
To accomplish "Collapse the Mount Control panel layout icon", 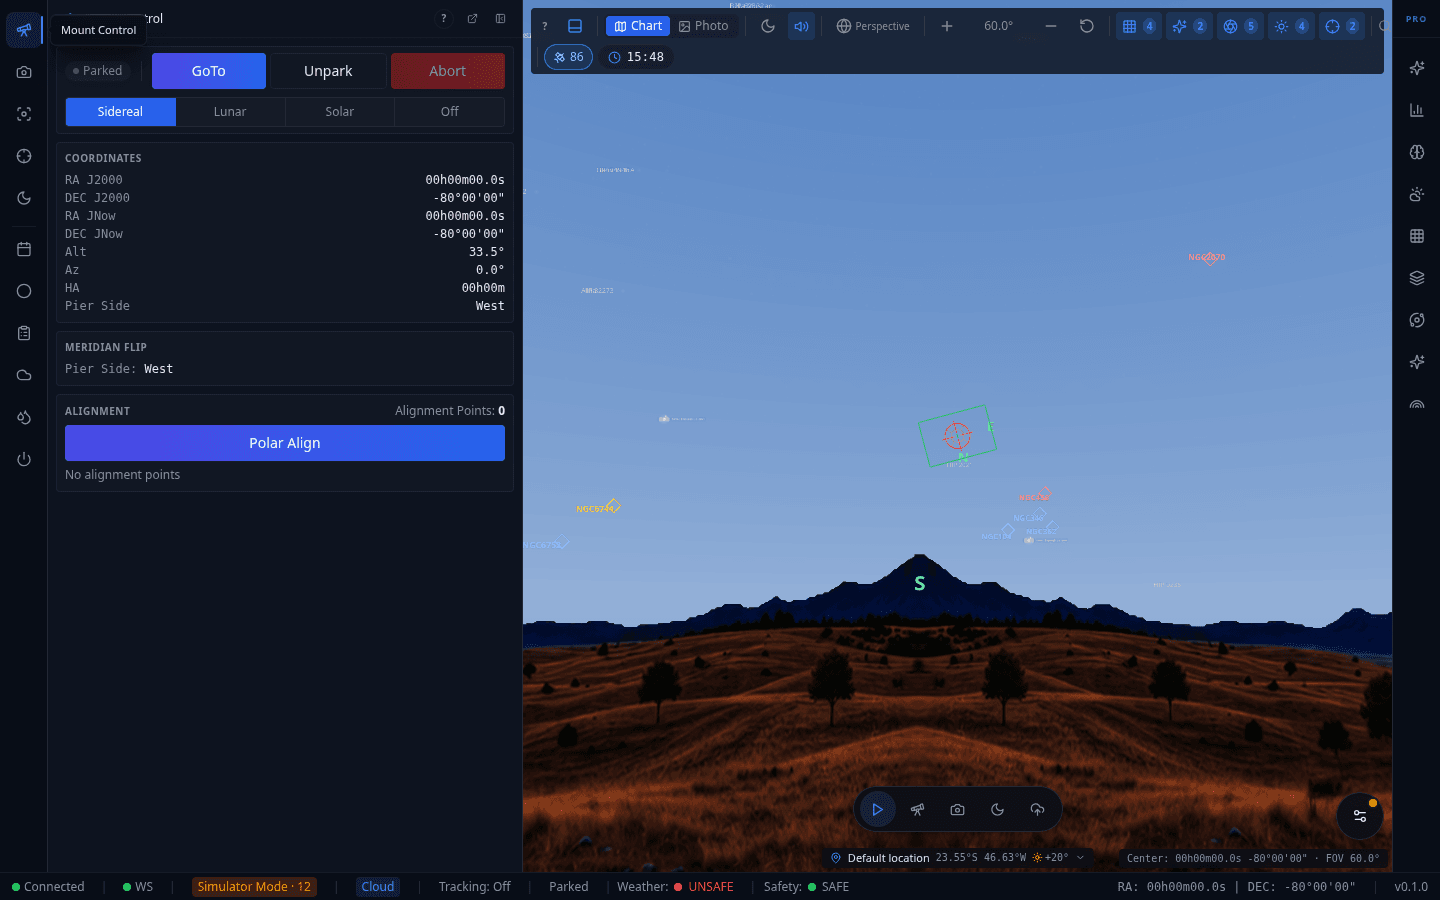I will (501, 18).
